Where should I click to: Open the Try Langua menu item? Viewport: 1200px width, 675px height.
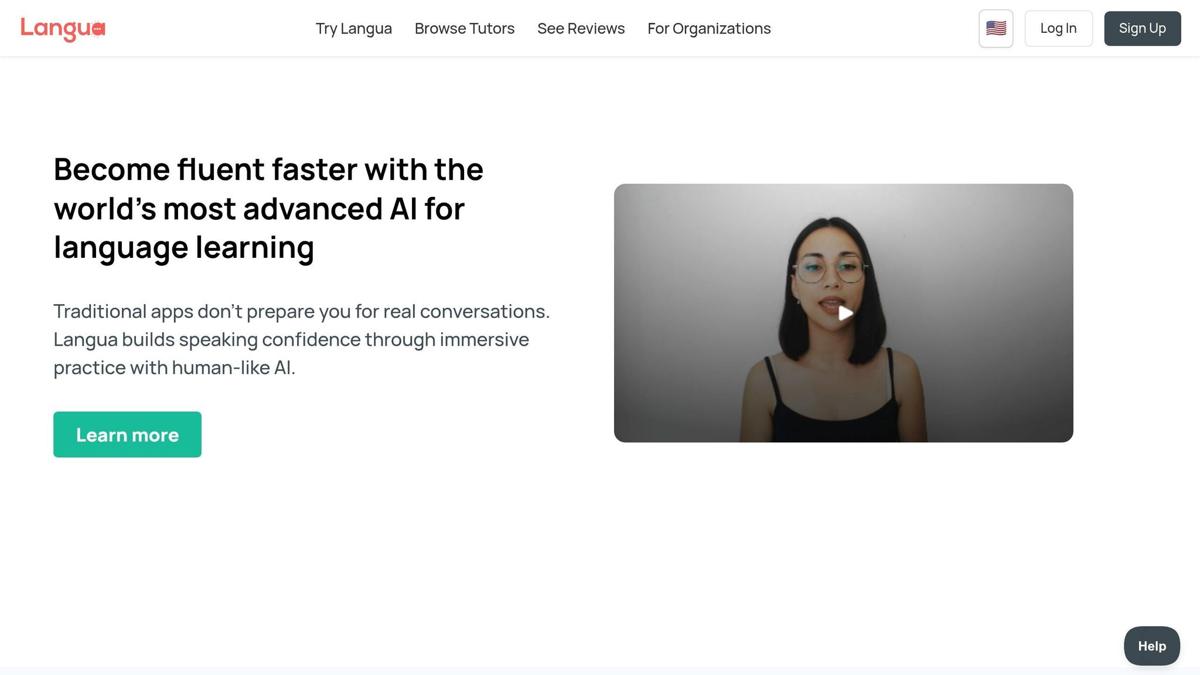[354, 28]
